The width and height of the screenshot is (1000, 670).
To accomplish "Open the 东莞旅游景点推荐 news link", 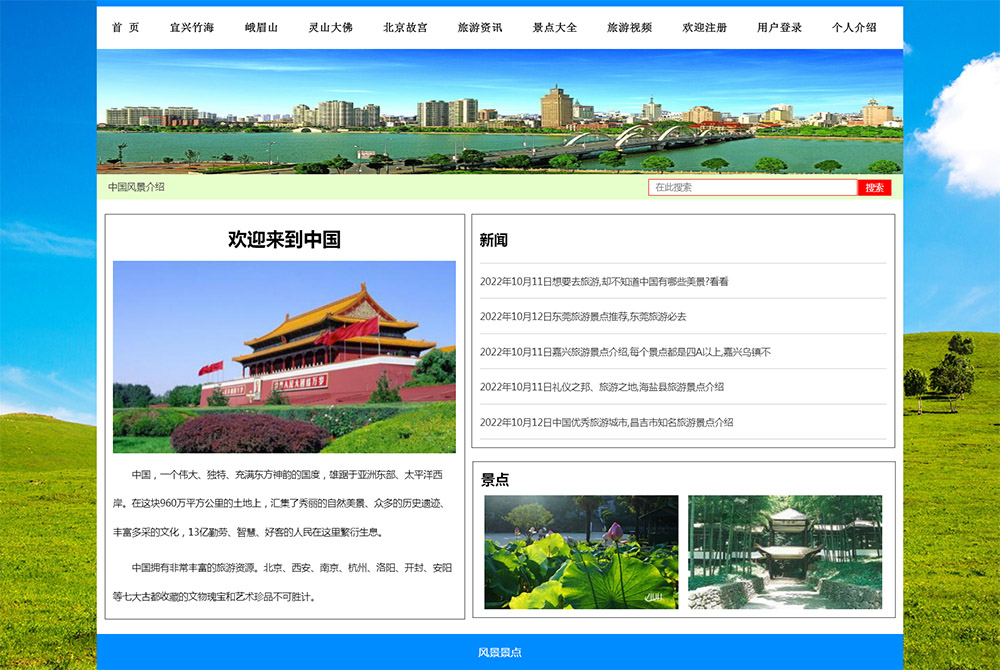I will coord(583,317).
